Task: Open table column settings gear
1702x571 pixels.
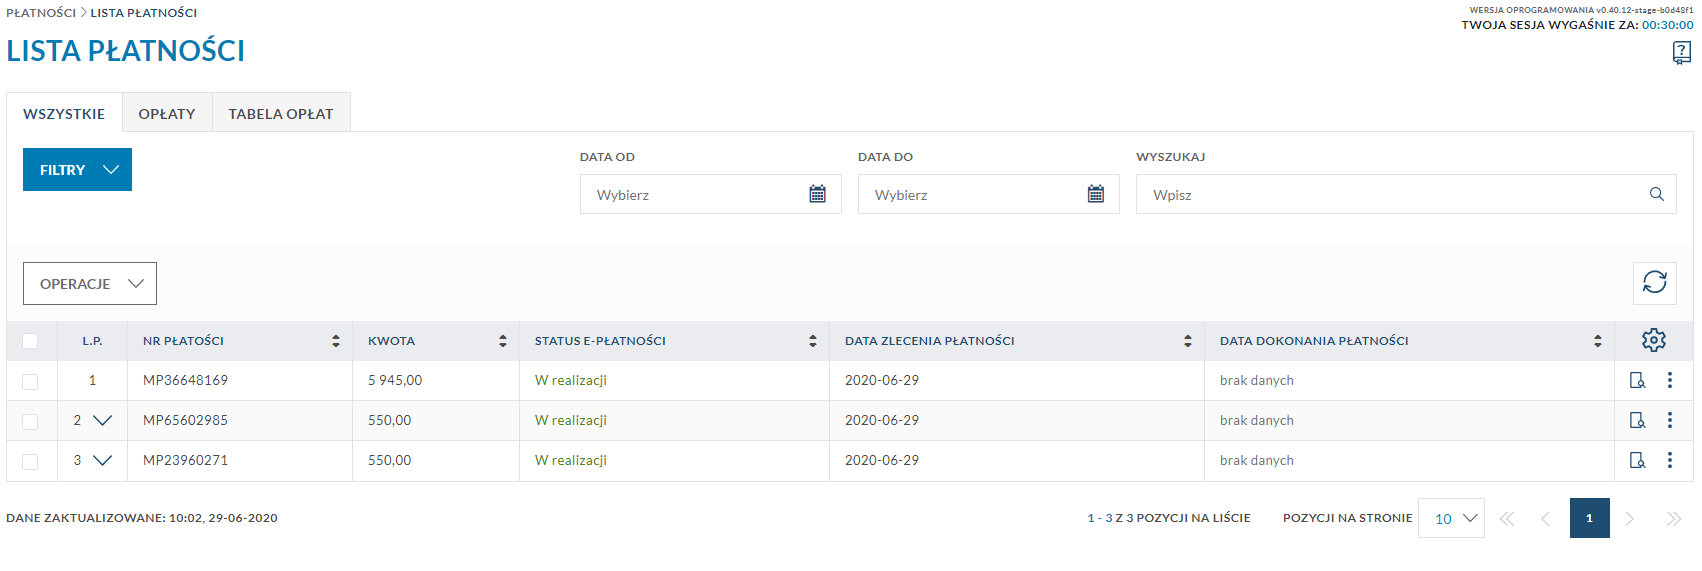Action: pyautogui.click(x=1653, y=341)
